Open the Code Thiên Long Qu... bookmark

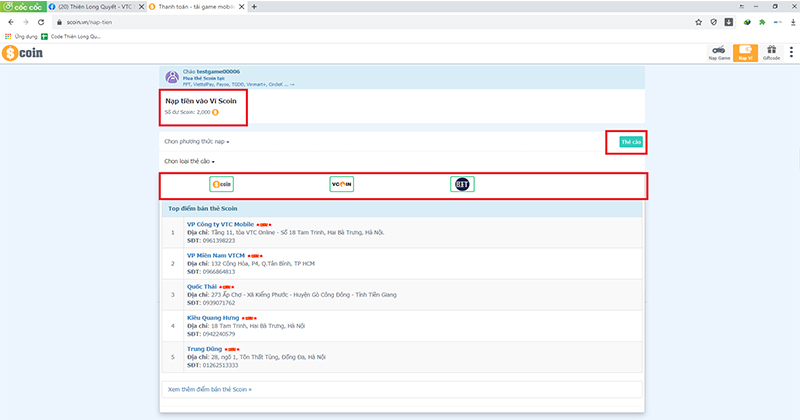pos(71,36)
